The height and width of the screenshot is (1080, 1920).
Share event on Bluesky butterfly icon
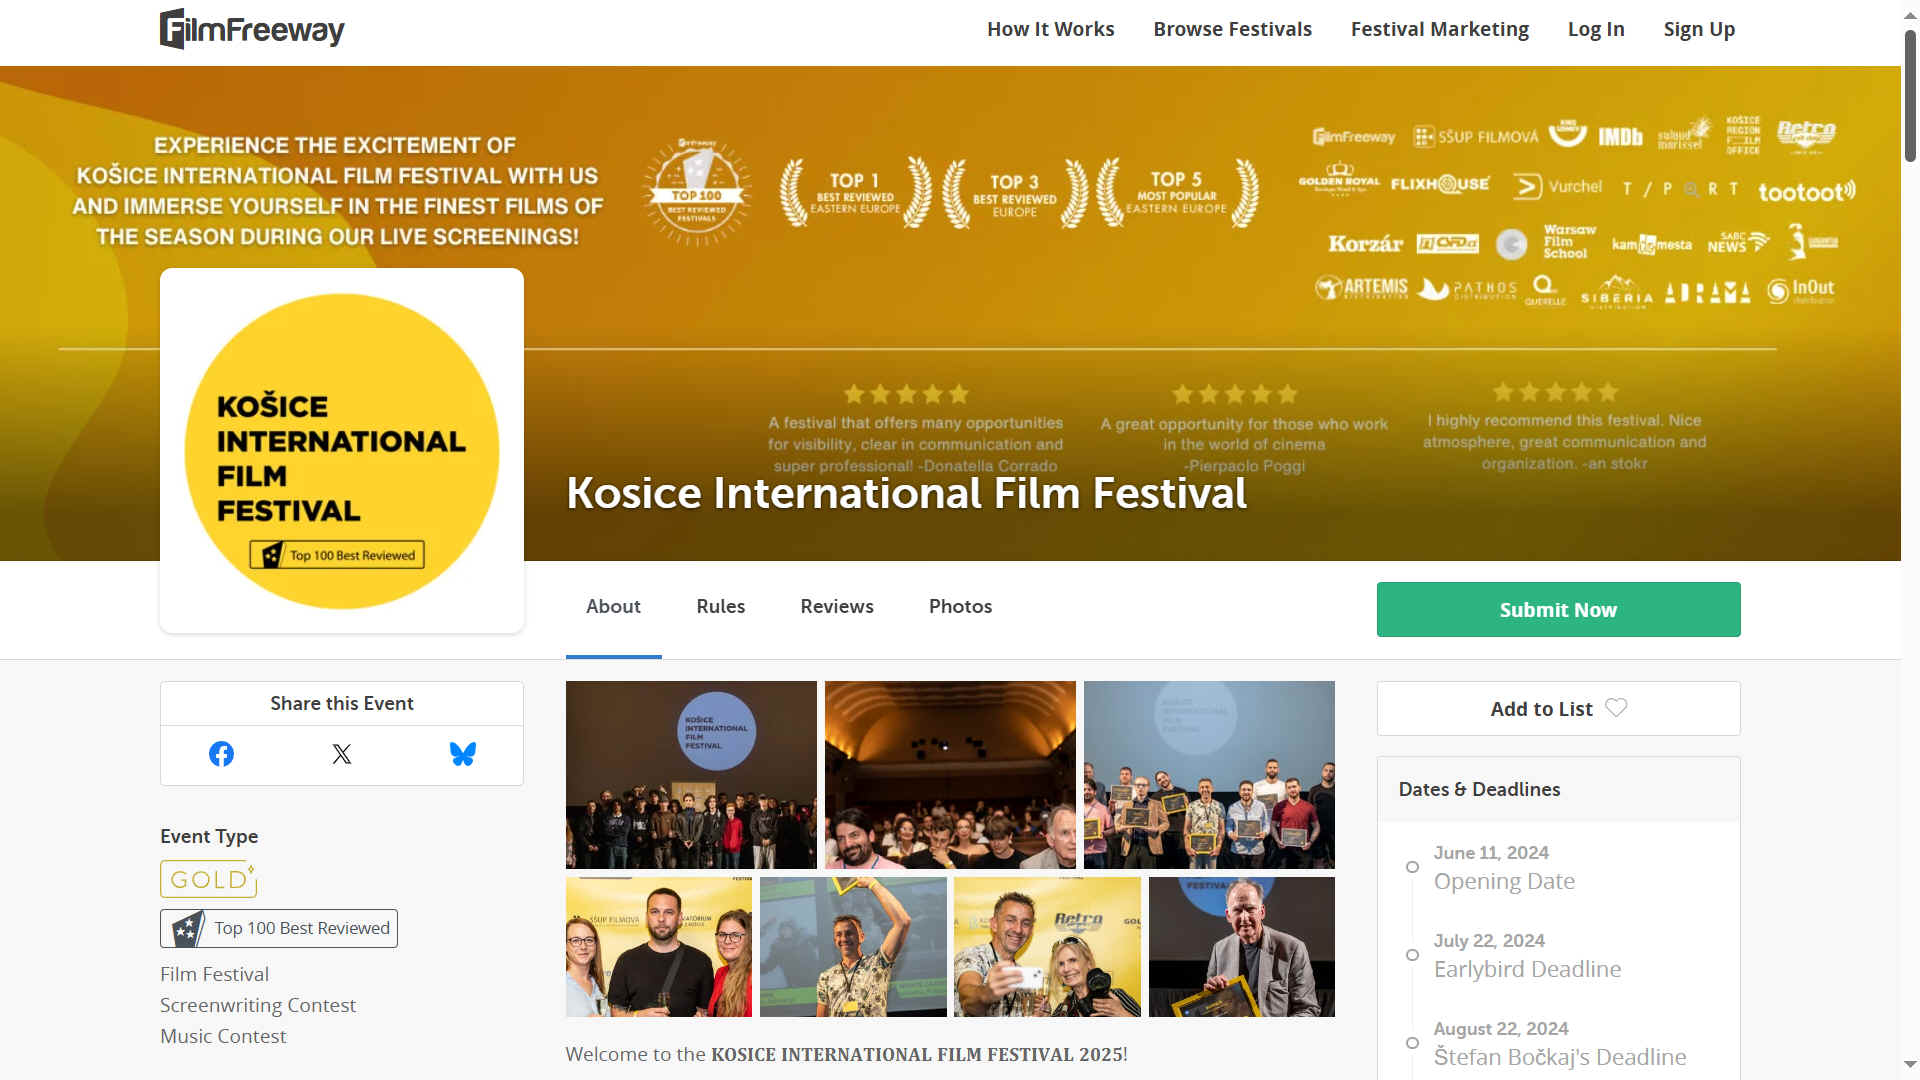point(462,754)
